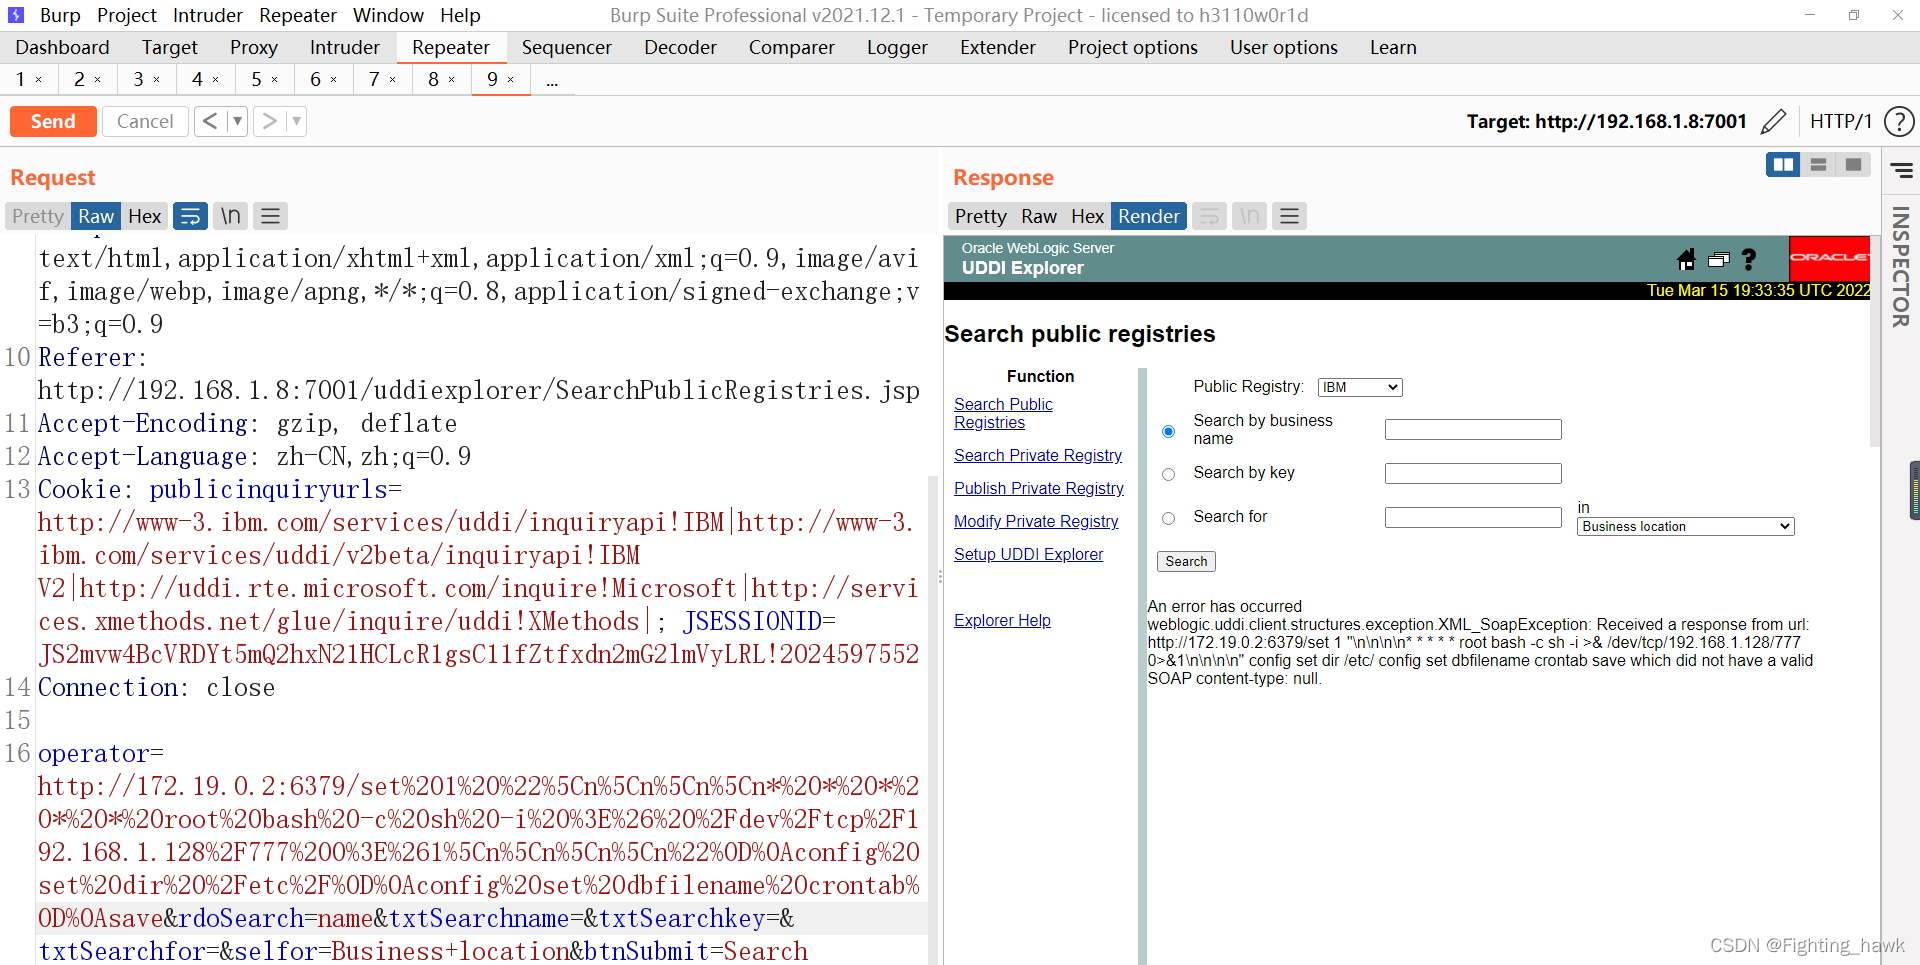
Task: Expand history dropdown next to back arrow
Action: pos(237,121)
